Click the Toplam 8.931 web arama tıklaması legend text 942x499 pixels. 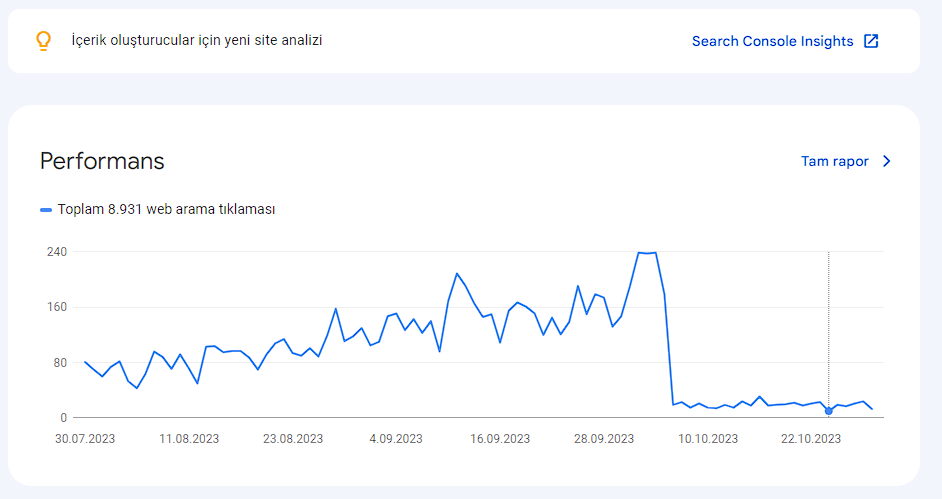166,209
